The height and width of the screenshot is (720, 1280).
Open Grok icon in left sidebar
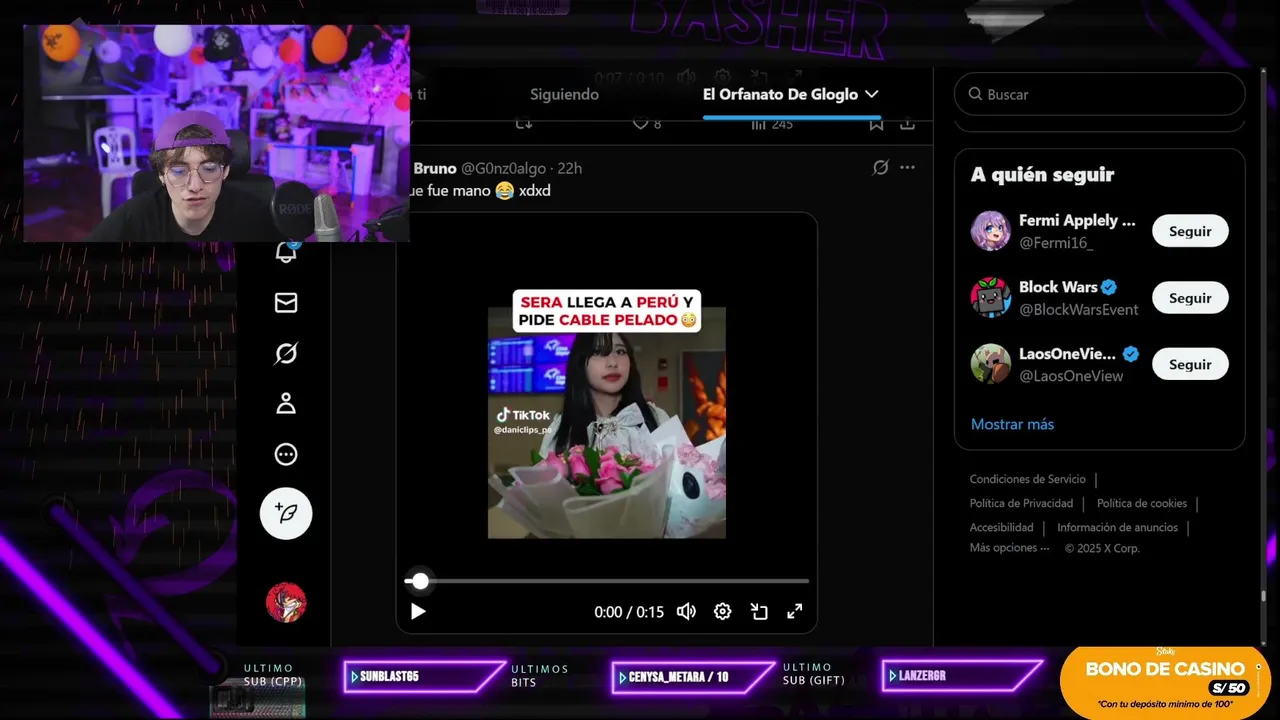click(286, 353)
